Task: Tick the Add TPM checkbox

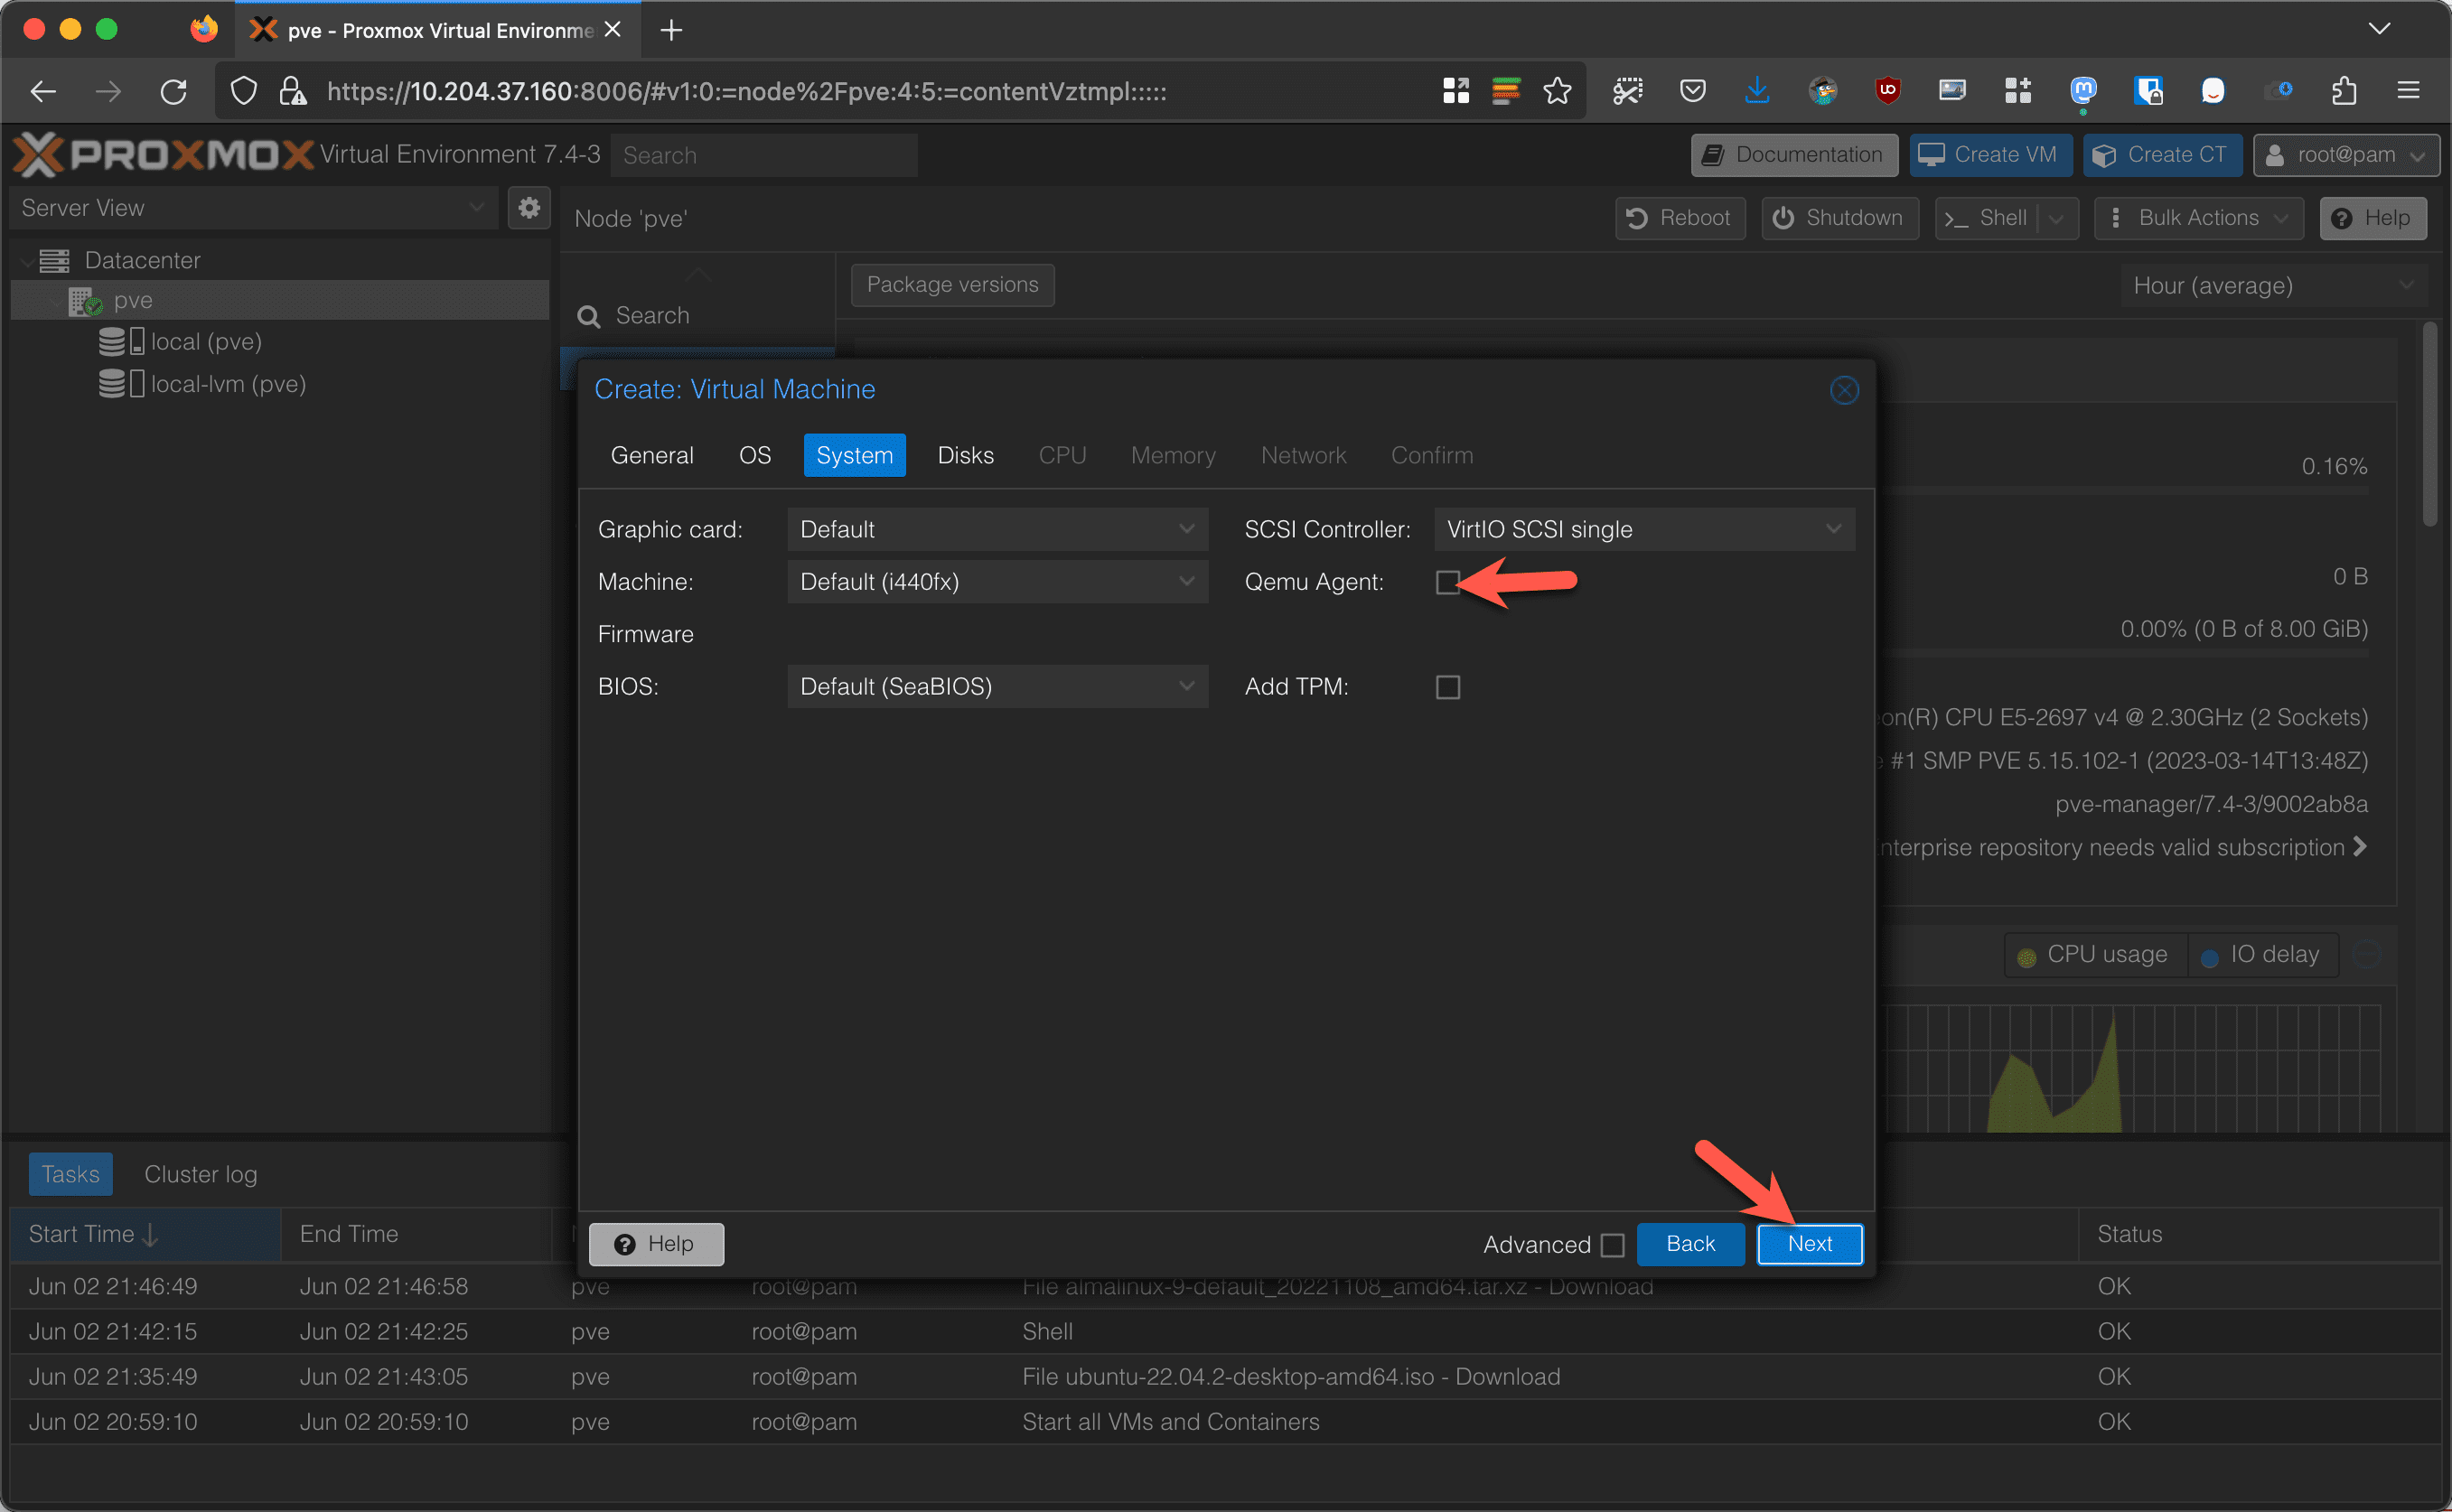Action: [1447, 687]
